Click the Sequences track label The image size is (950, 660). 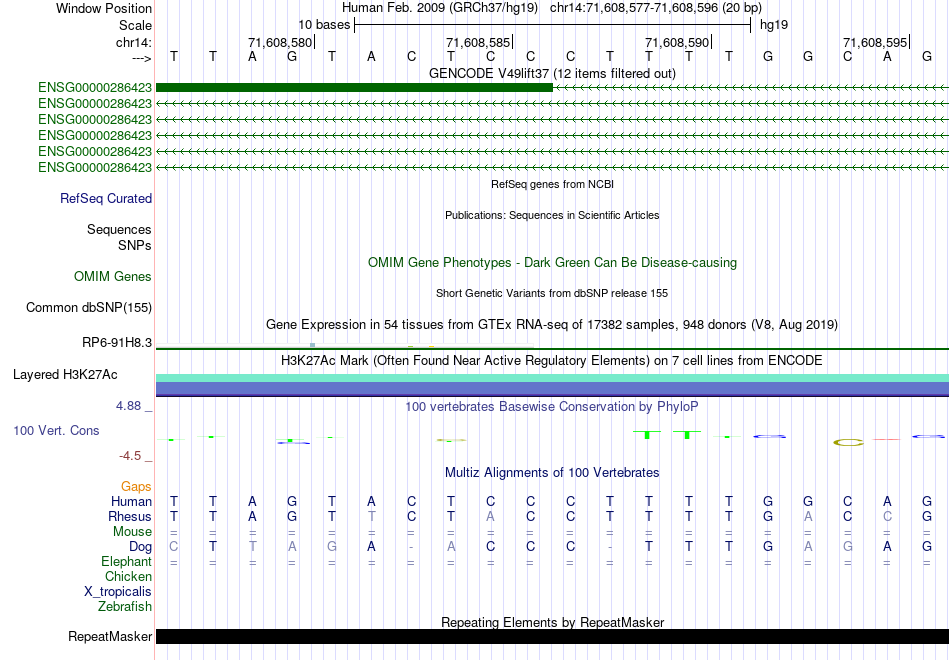point(119,229)
